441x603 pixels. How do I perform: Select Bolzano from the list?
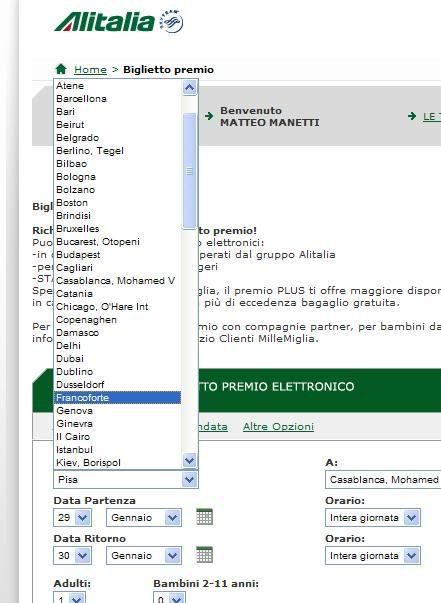coord(118,190)
